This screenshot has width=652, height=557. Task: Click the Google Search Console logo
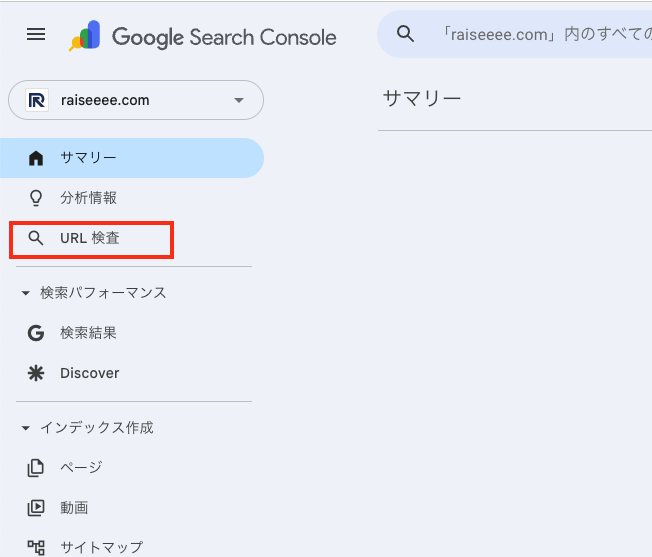203,37
